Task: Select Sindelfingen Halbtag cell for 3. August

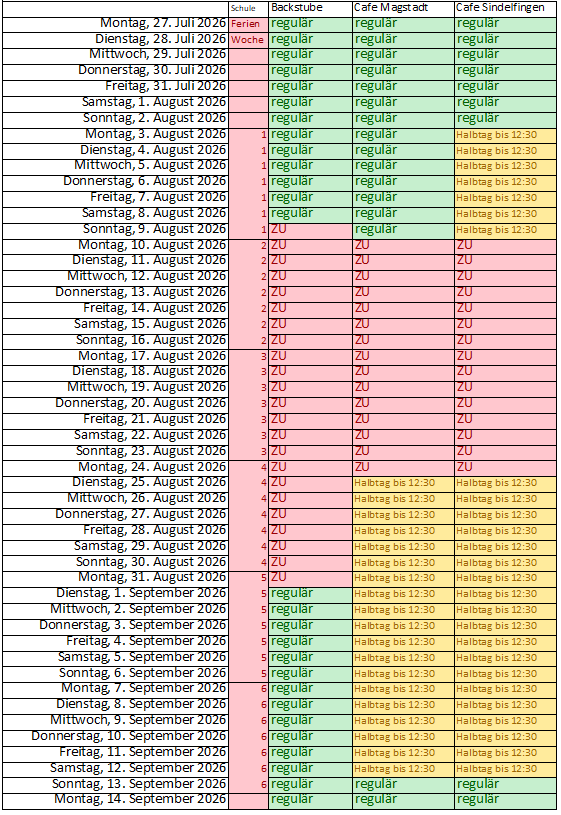Action: (505, 135)
